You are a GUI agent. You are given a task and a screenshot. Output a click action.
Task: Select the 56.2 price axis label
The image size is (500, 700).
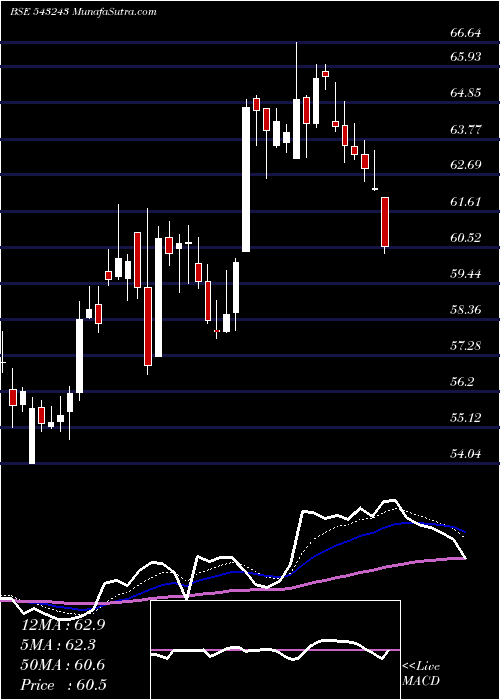click(x=463, y=382)
